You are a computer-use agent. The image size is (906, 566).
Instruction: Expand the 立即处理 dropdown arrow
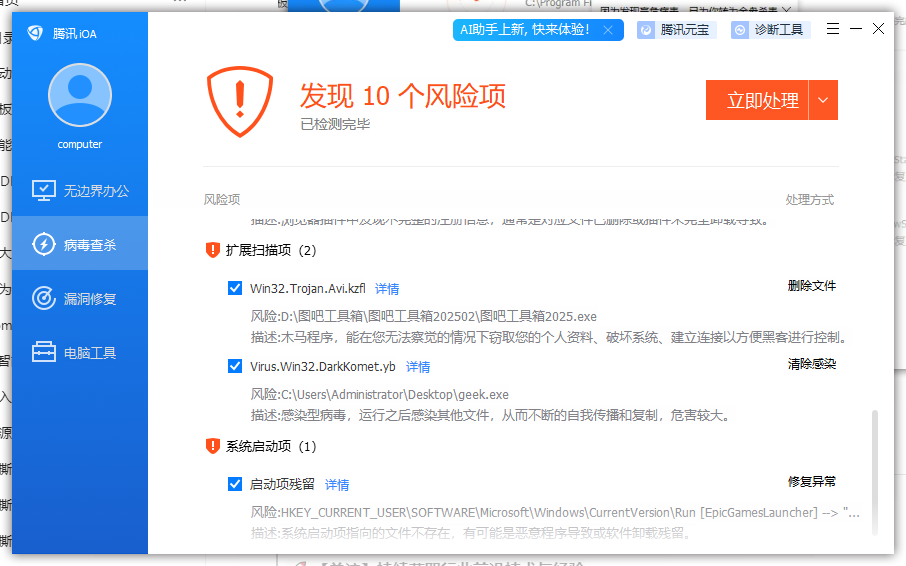(x=823, y=100)
